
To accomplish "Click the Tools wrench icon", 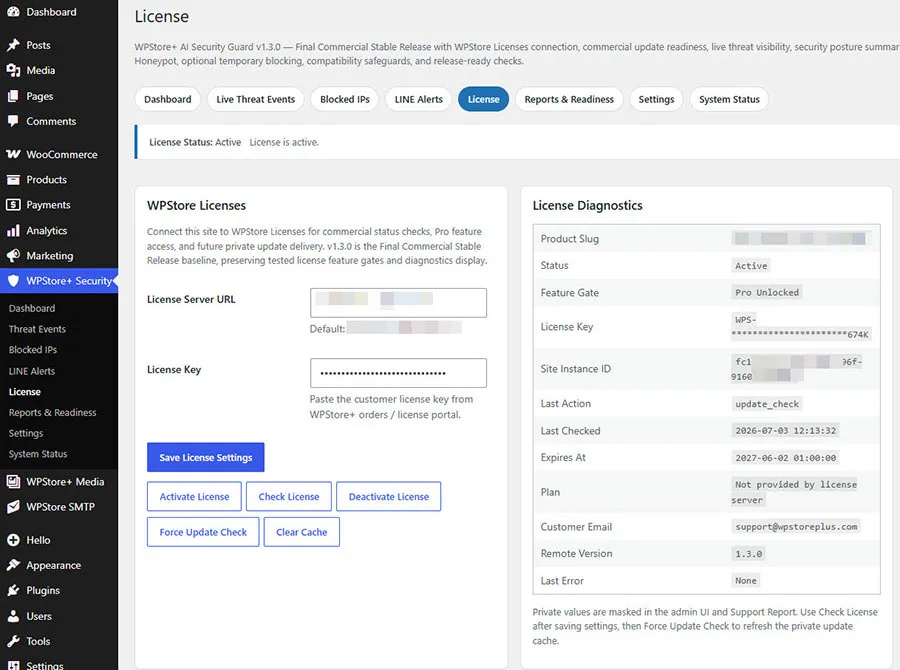I will (13, 641).
